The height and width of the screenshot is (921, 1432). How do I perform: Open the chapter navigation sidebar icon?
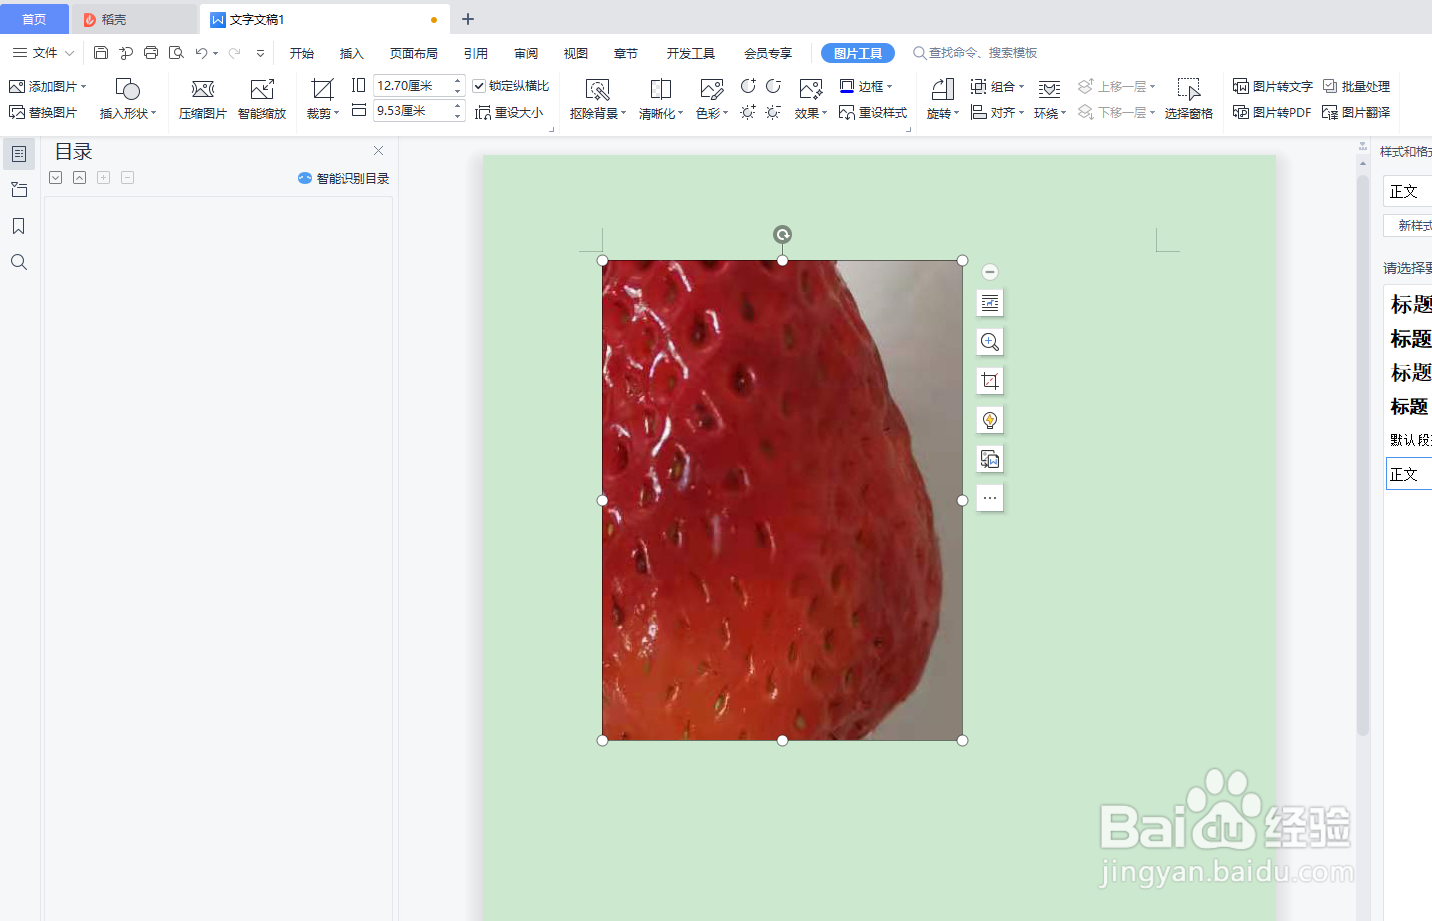pos(18,190)
